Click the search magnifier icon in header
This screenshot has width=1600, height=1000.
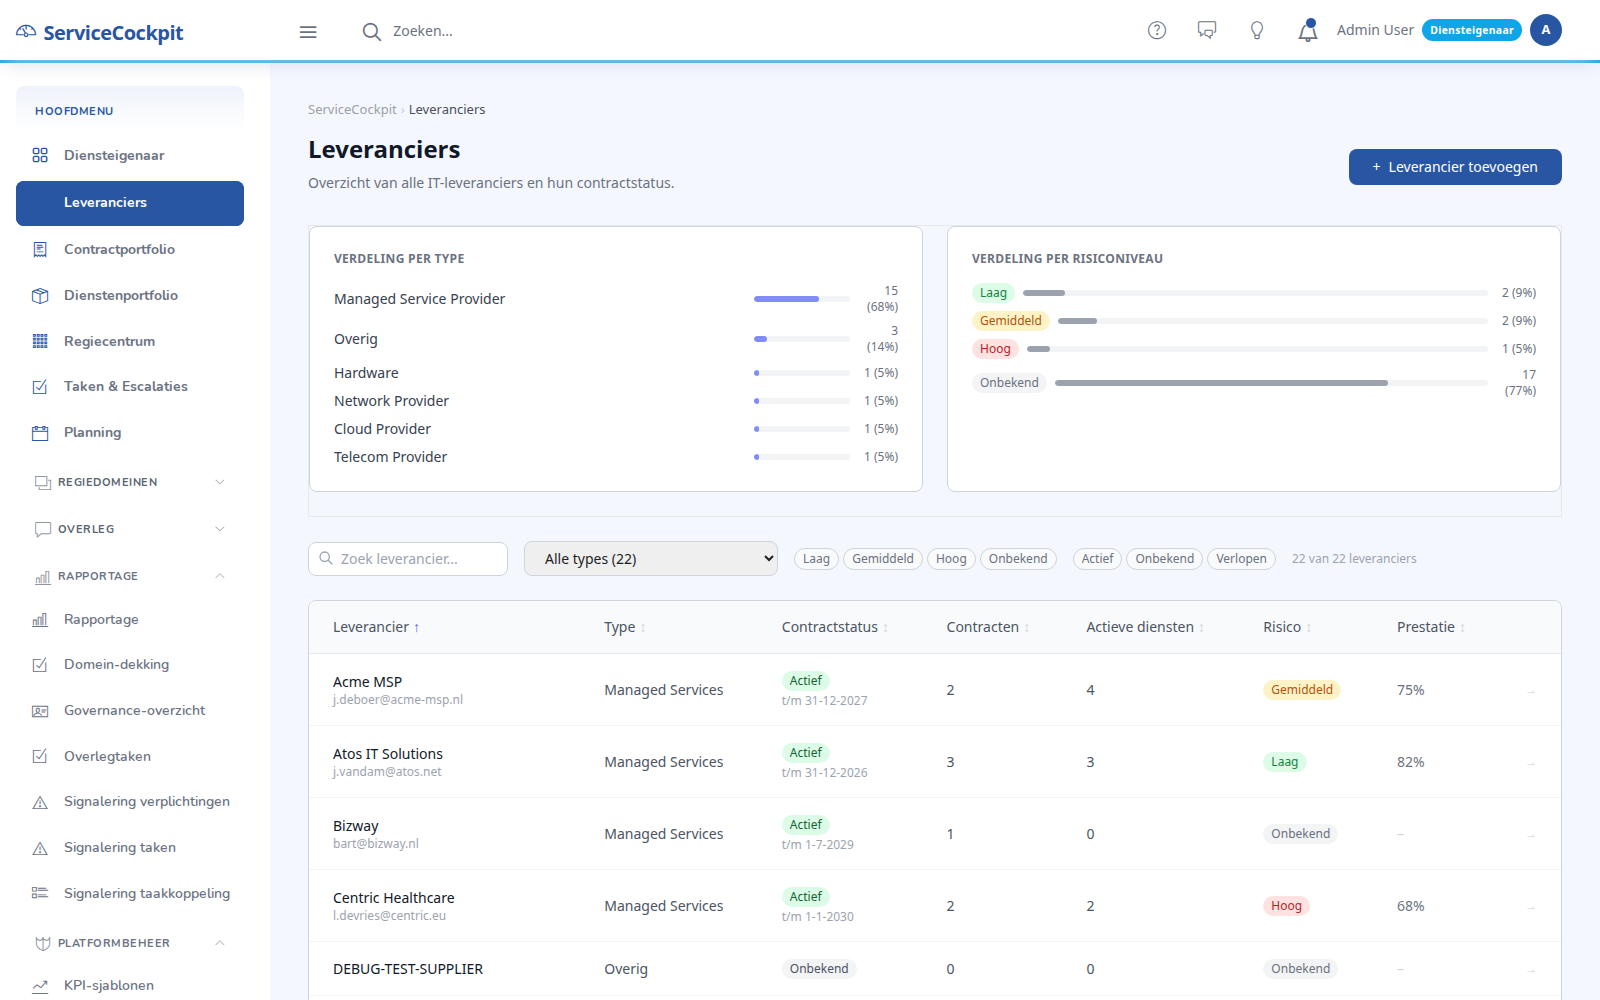pyautogui.click(x=371, y=32)
